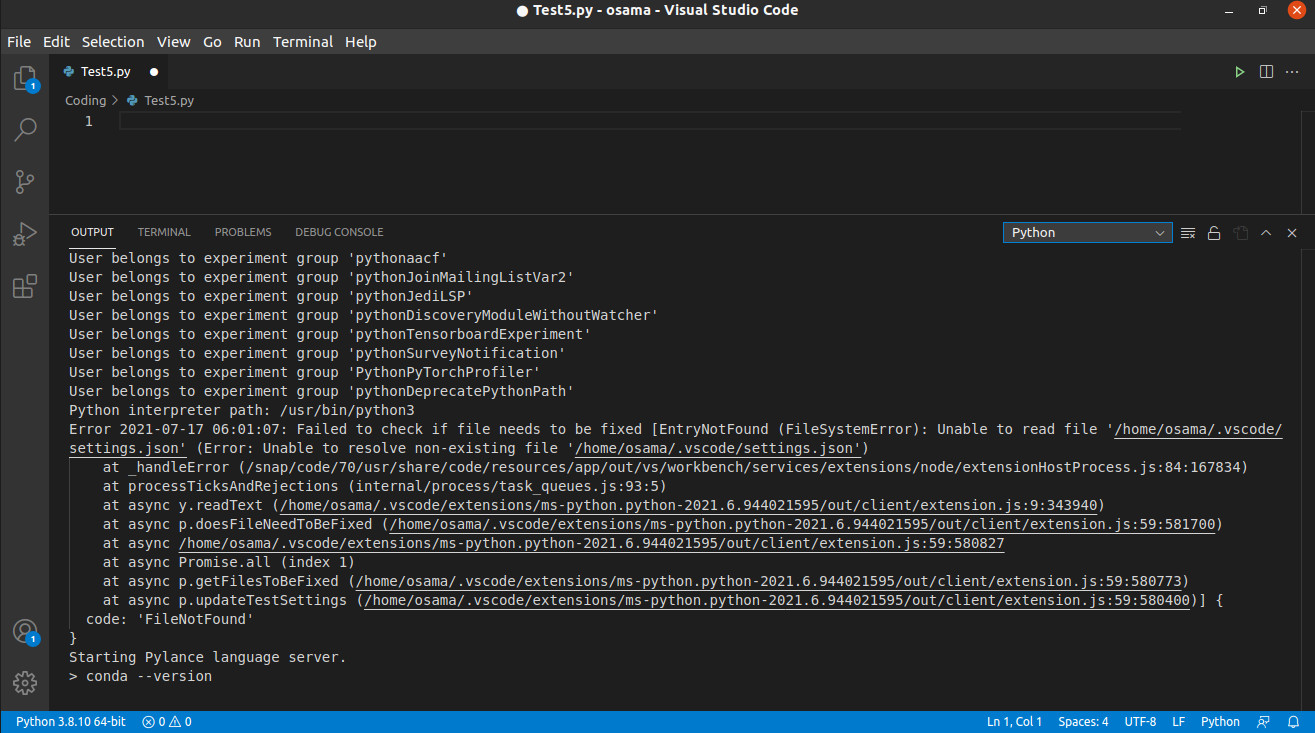Select the Explorer activity bar icon
Screen dimensions: 1315x733
point(25,78)
